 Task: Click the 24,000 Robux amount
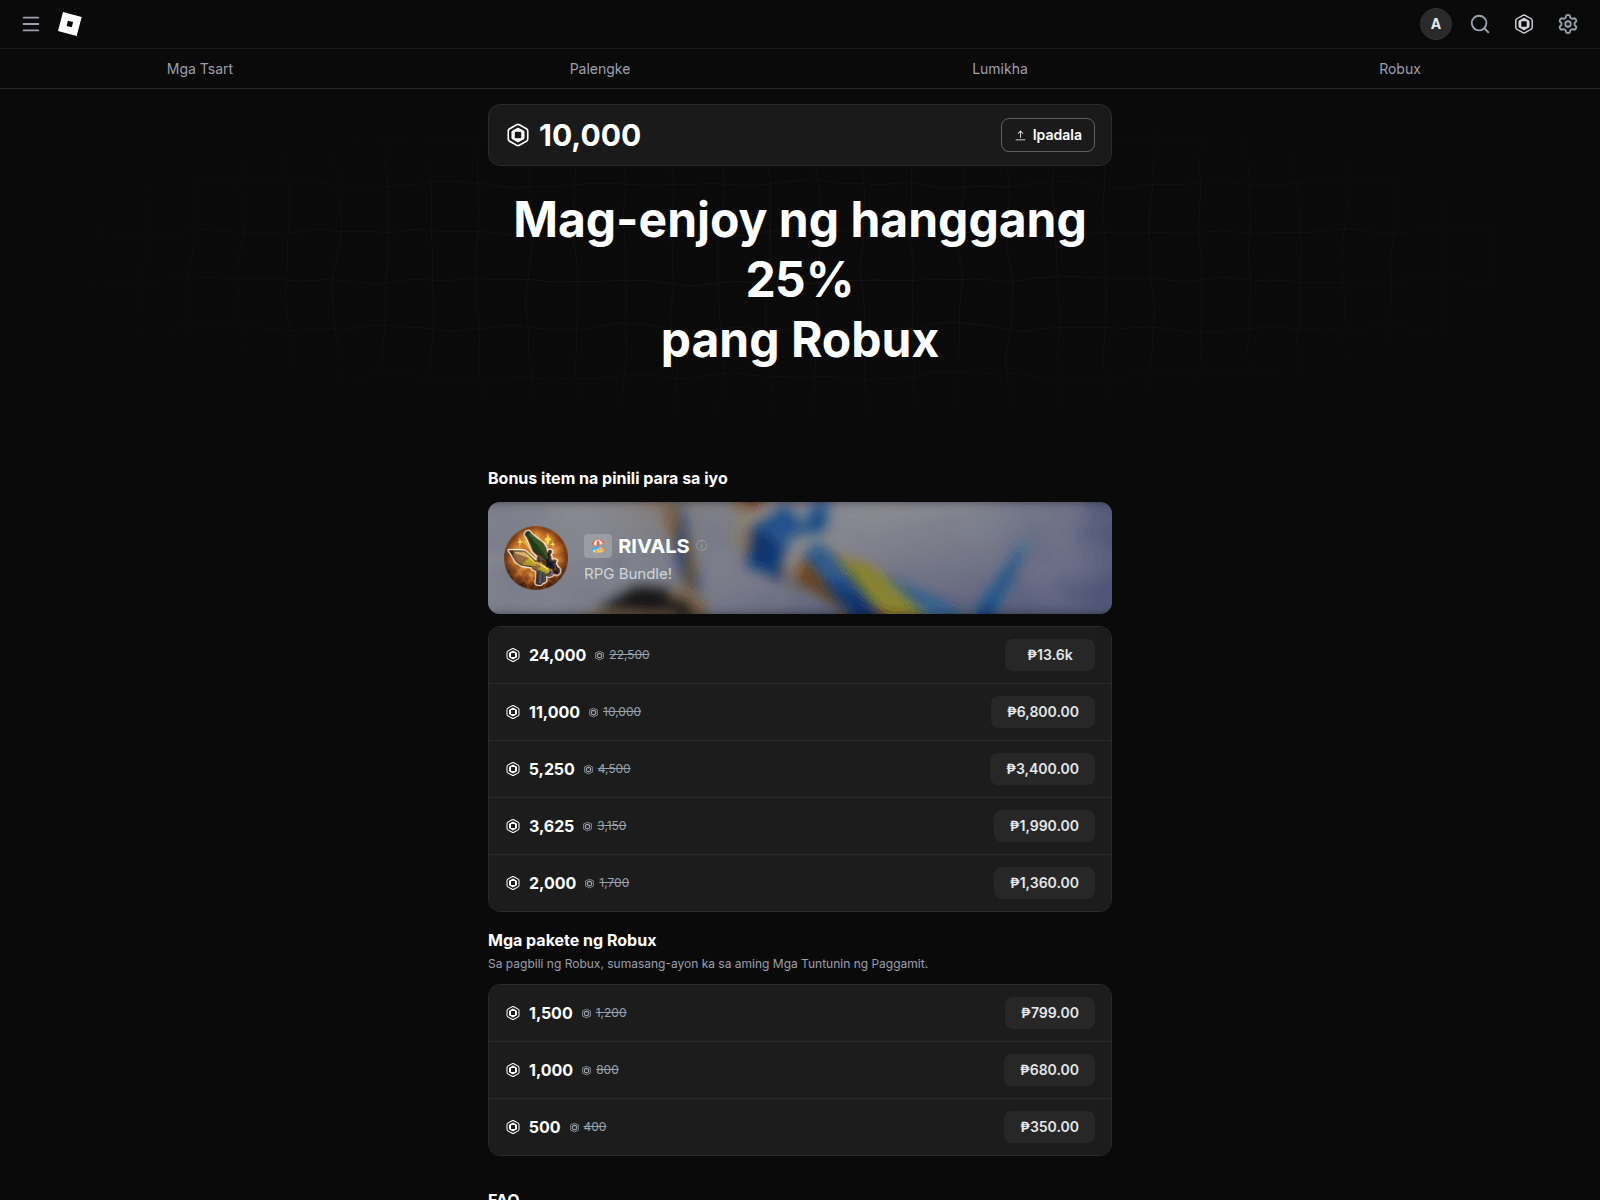557,655
